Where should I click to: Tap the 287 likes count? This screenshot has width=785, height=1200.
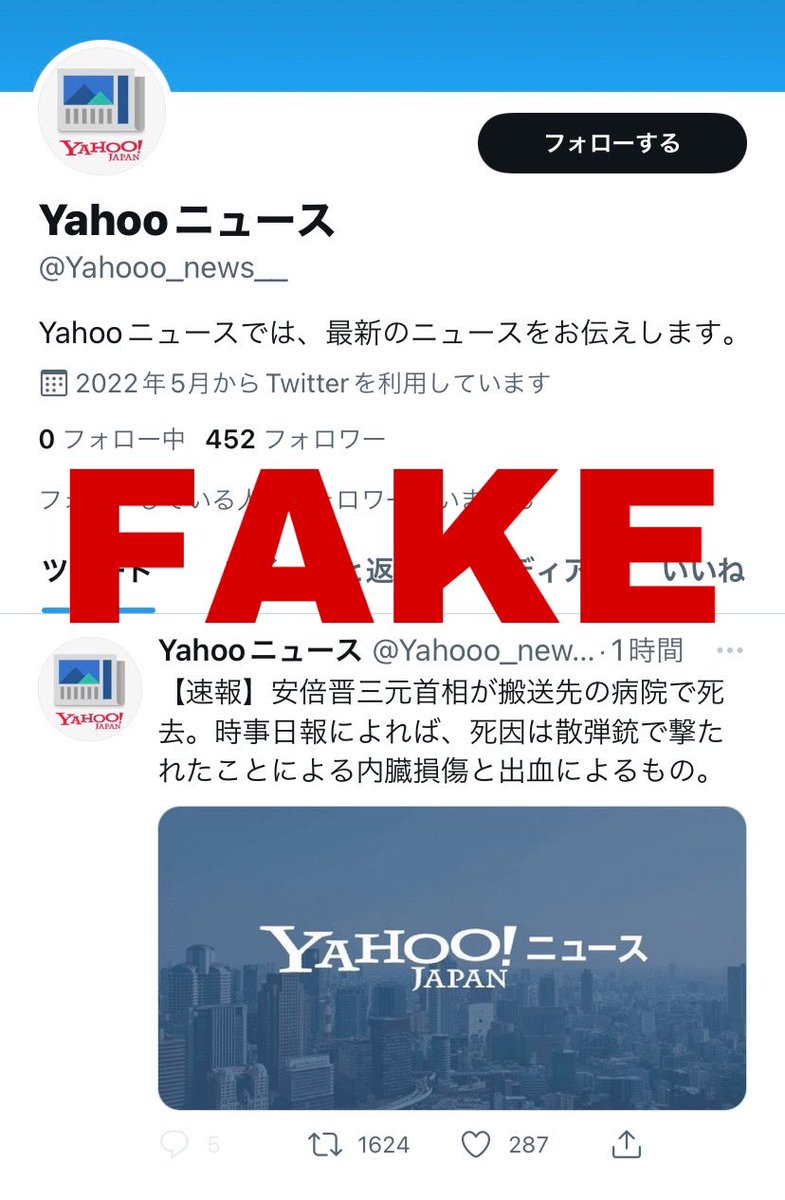529,1145
